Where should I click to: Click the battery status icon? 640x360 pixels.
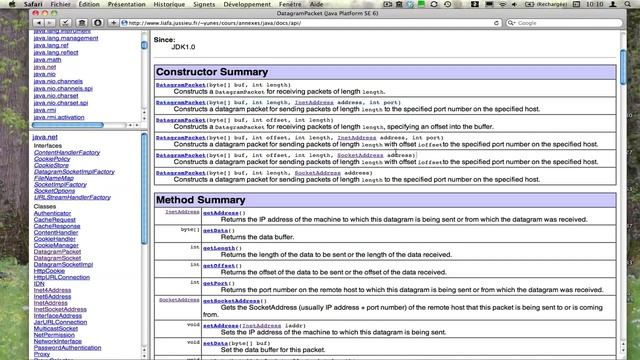529,4
